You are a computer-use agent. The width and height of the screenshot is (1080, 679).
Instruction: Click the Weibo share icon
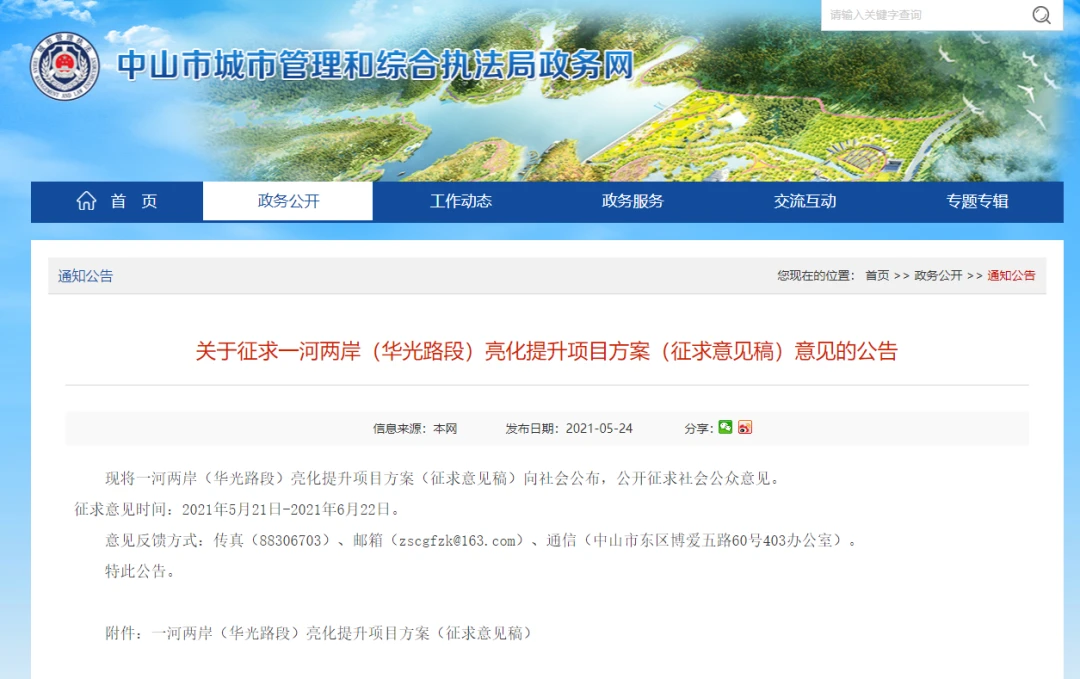pos(744,426)
